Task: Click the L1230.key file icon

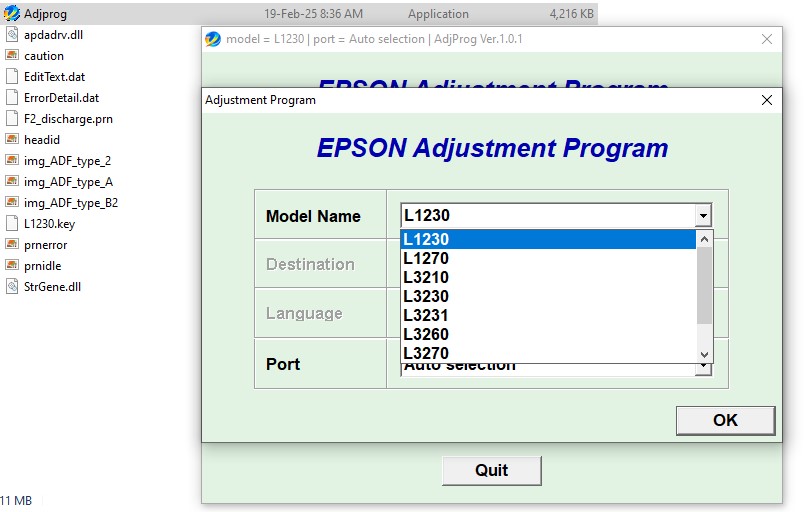Action: click(12, 223)
